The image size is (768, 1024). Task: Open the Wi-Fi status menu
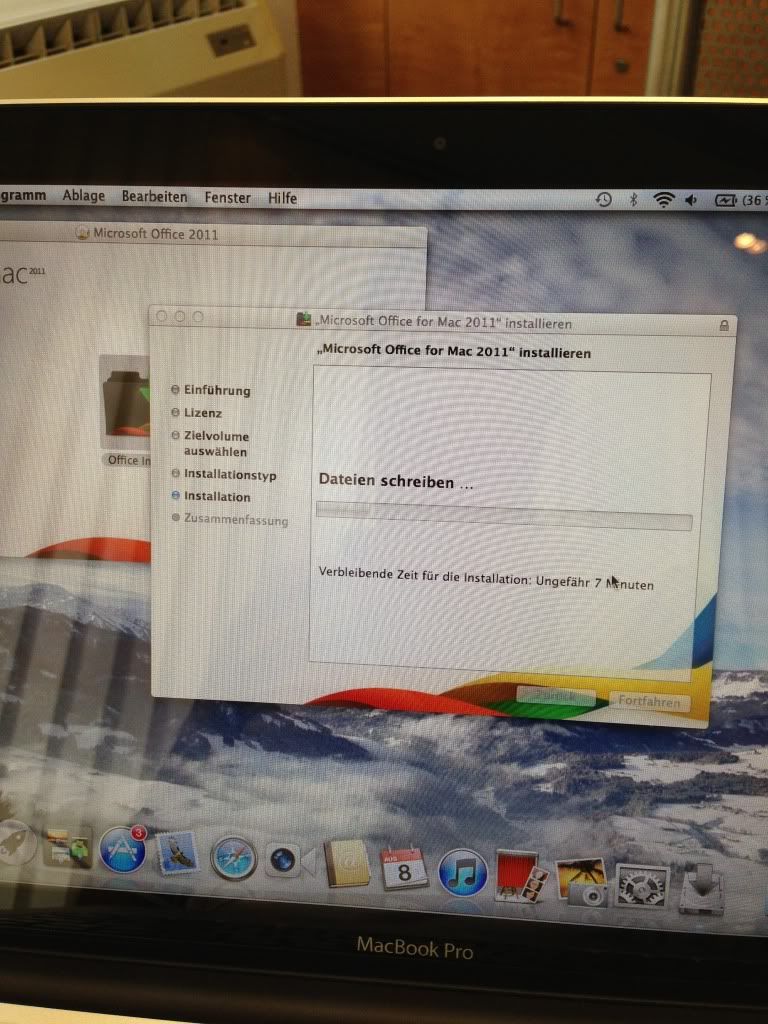click(x=664, y=200)
